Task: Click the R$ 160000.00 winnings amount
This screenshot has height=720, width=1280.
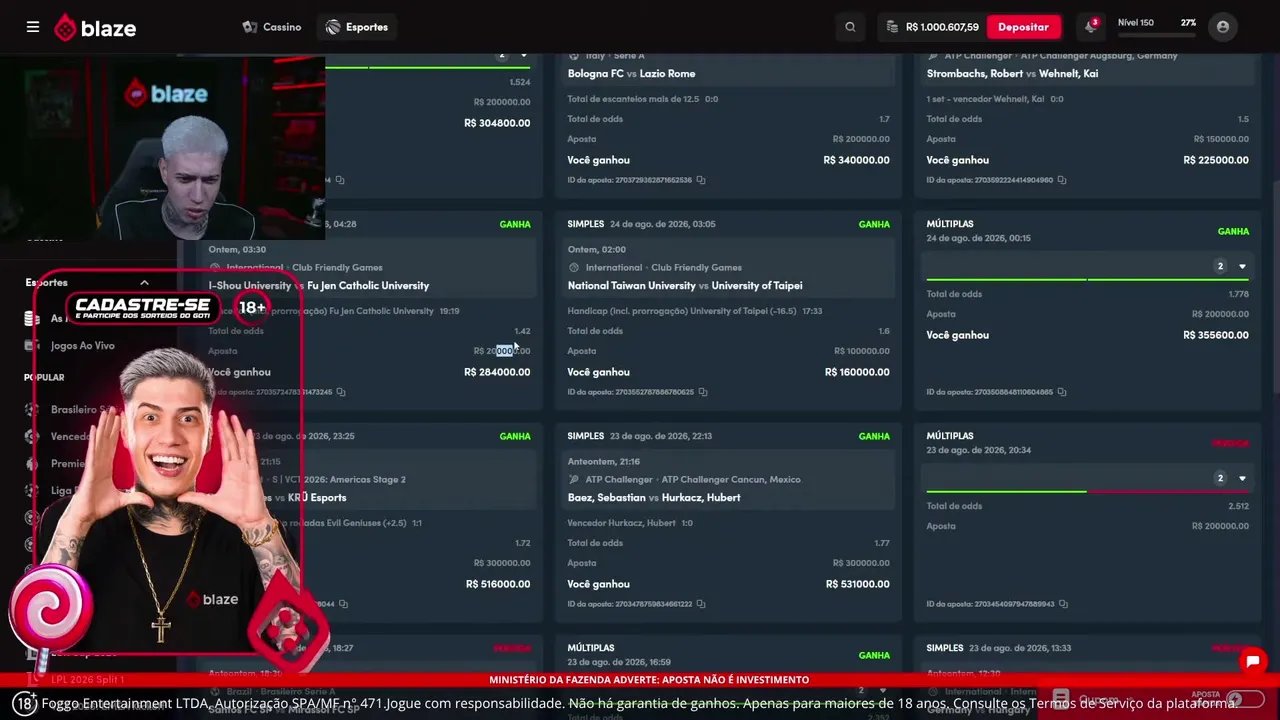Action: 857,372
